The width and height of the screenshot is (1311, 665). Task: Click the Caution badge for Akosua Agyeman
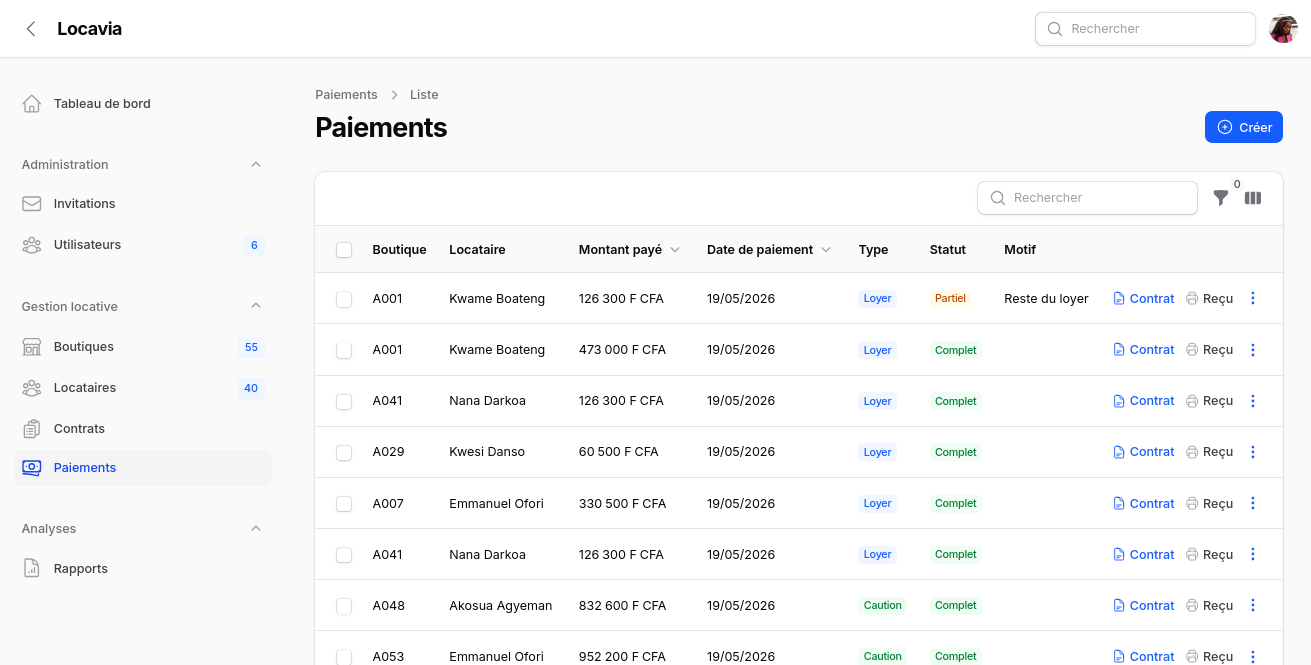click(x=882, y=606)
